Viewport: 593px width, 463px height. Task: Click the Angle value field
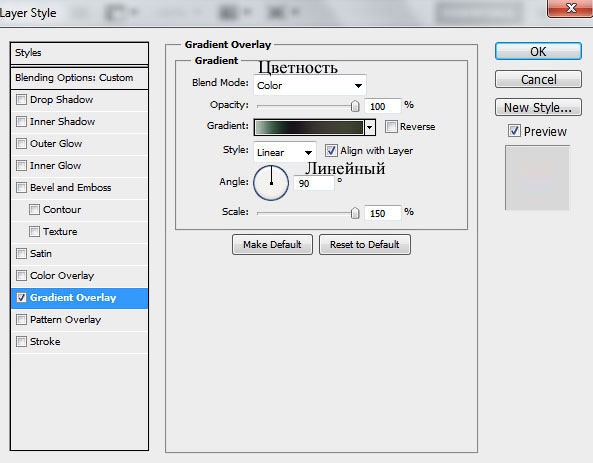[314, 183]
